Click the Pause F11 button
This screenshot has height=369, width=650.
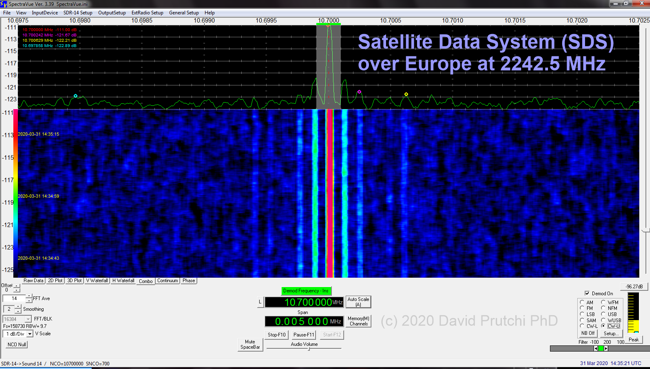[x=304, y=335]
